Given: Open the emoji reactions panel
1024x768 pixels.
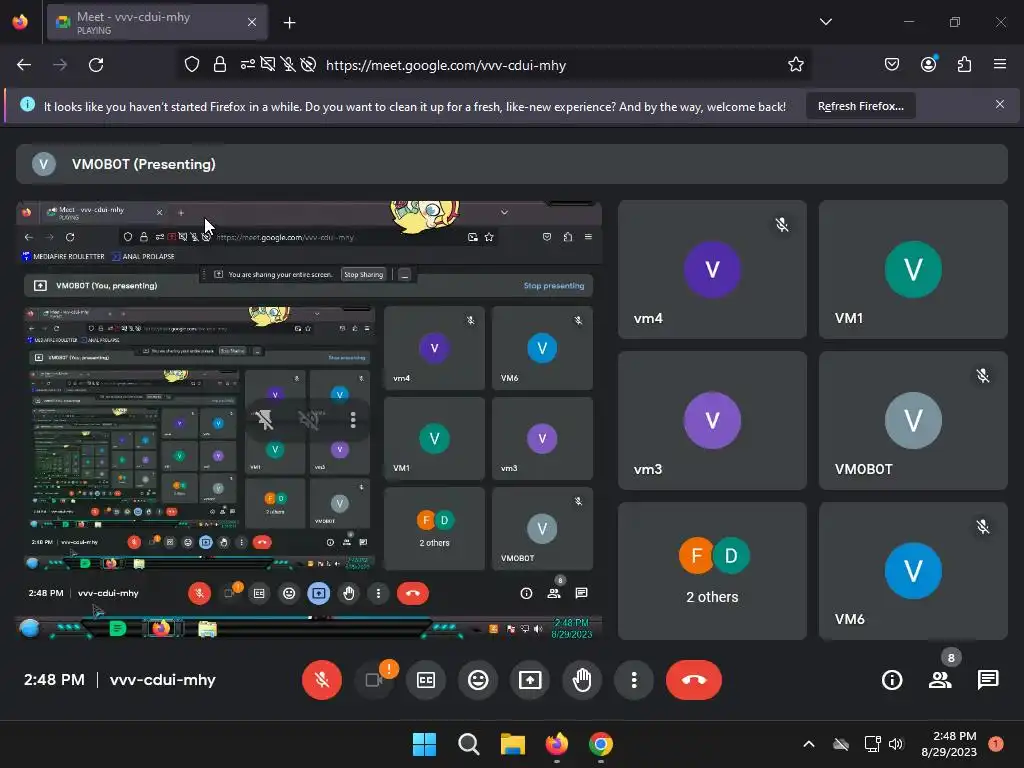Looking at the screenshot, I should pyautogui.click(x=478, y=680).
